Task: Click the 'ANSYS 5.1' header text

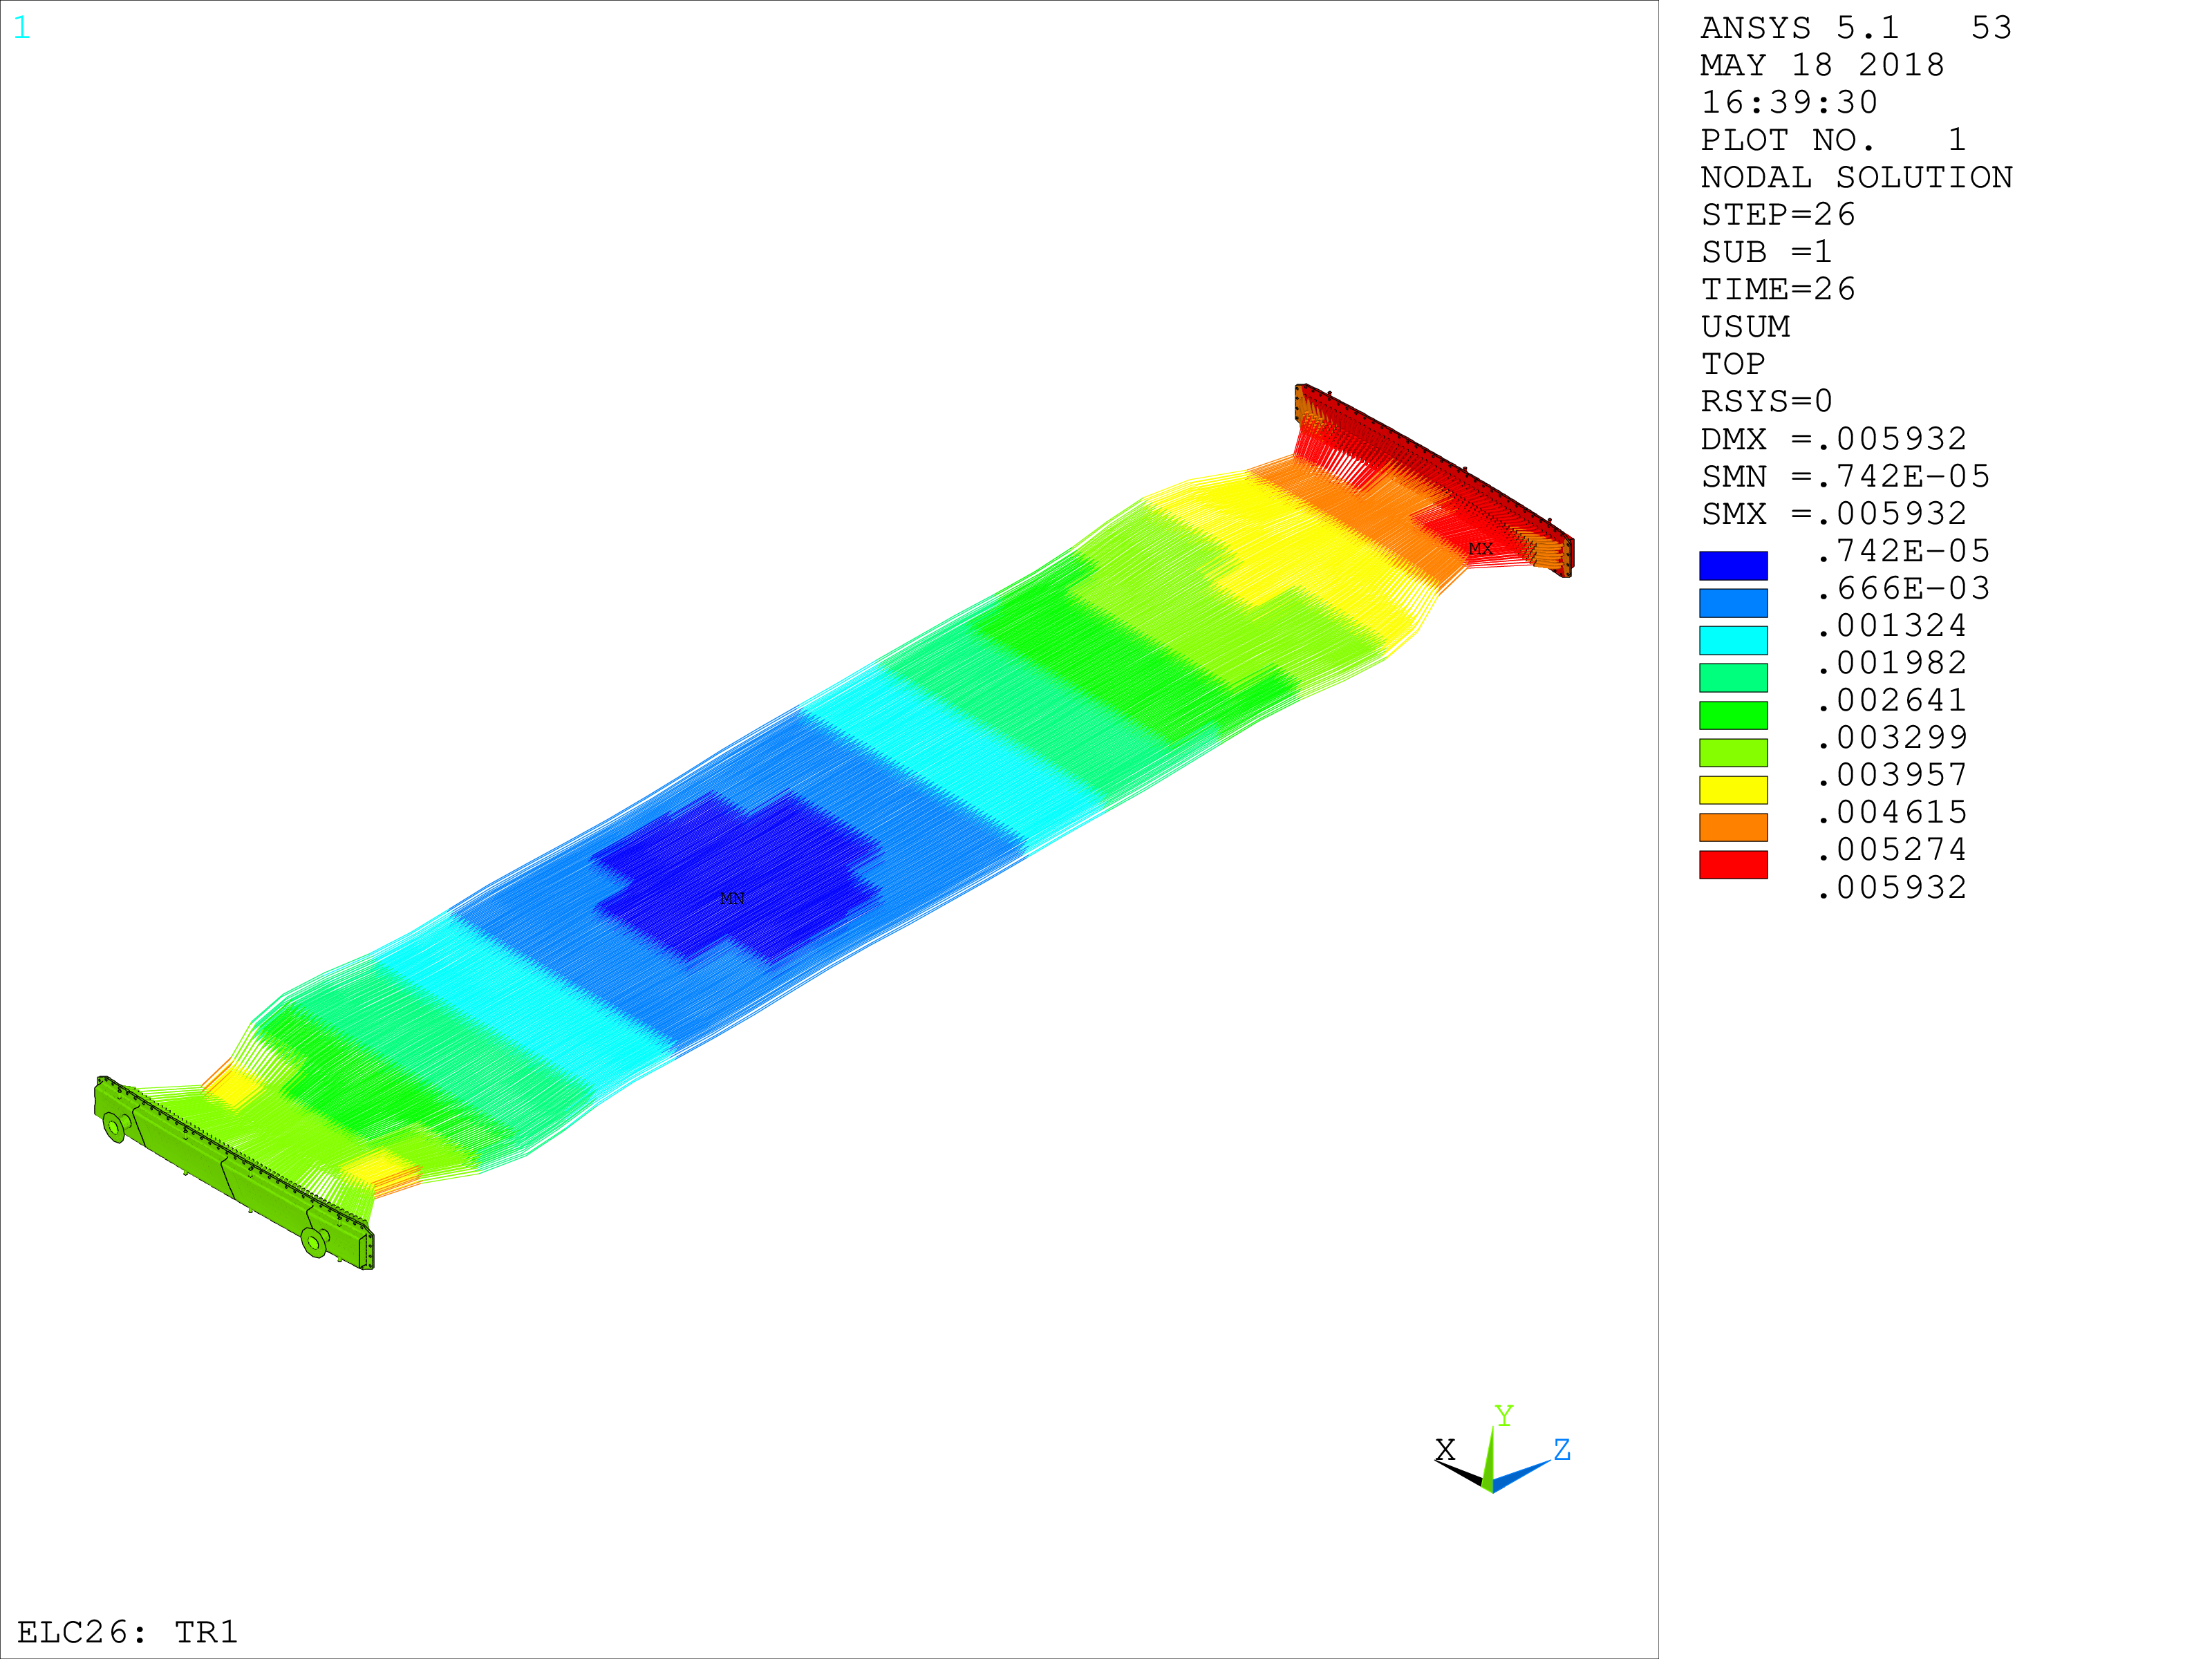Action: (x=1800, y=28)
